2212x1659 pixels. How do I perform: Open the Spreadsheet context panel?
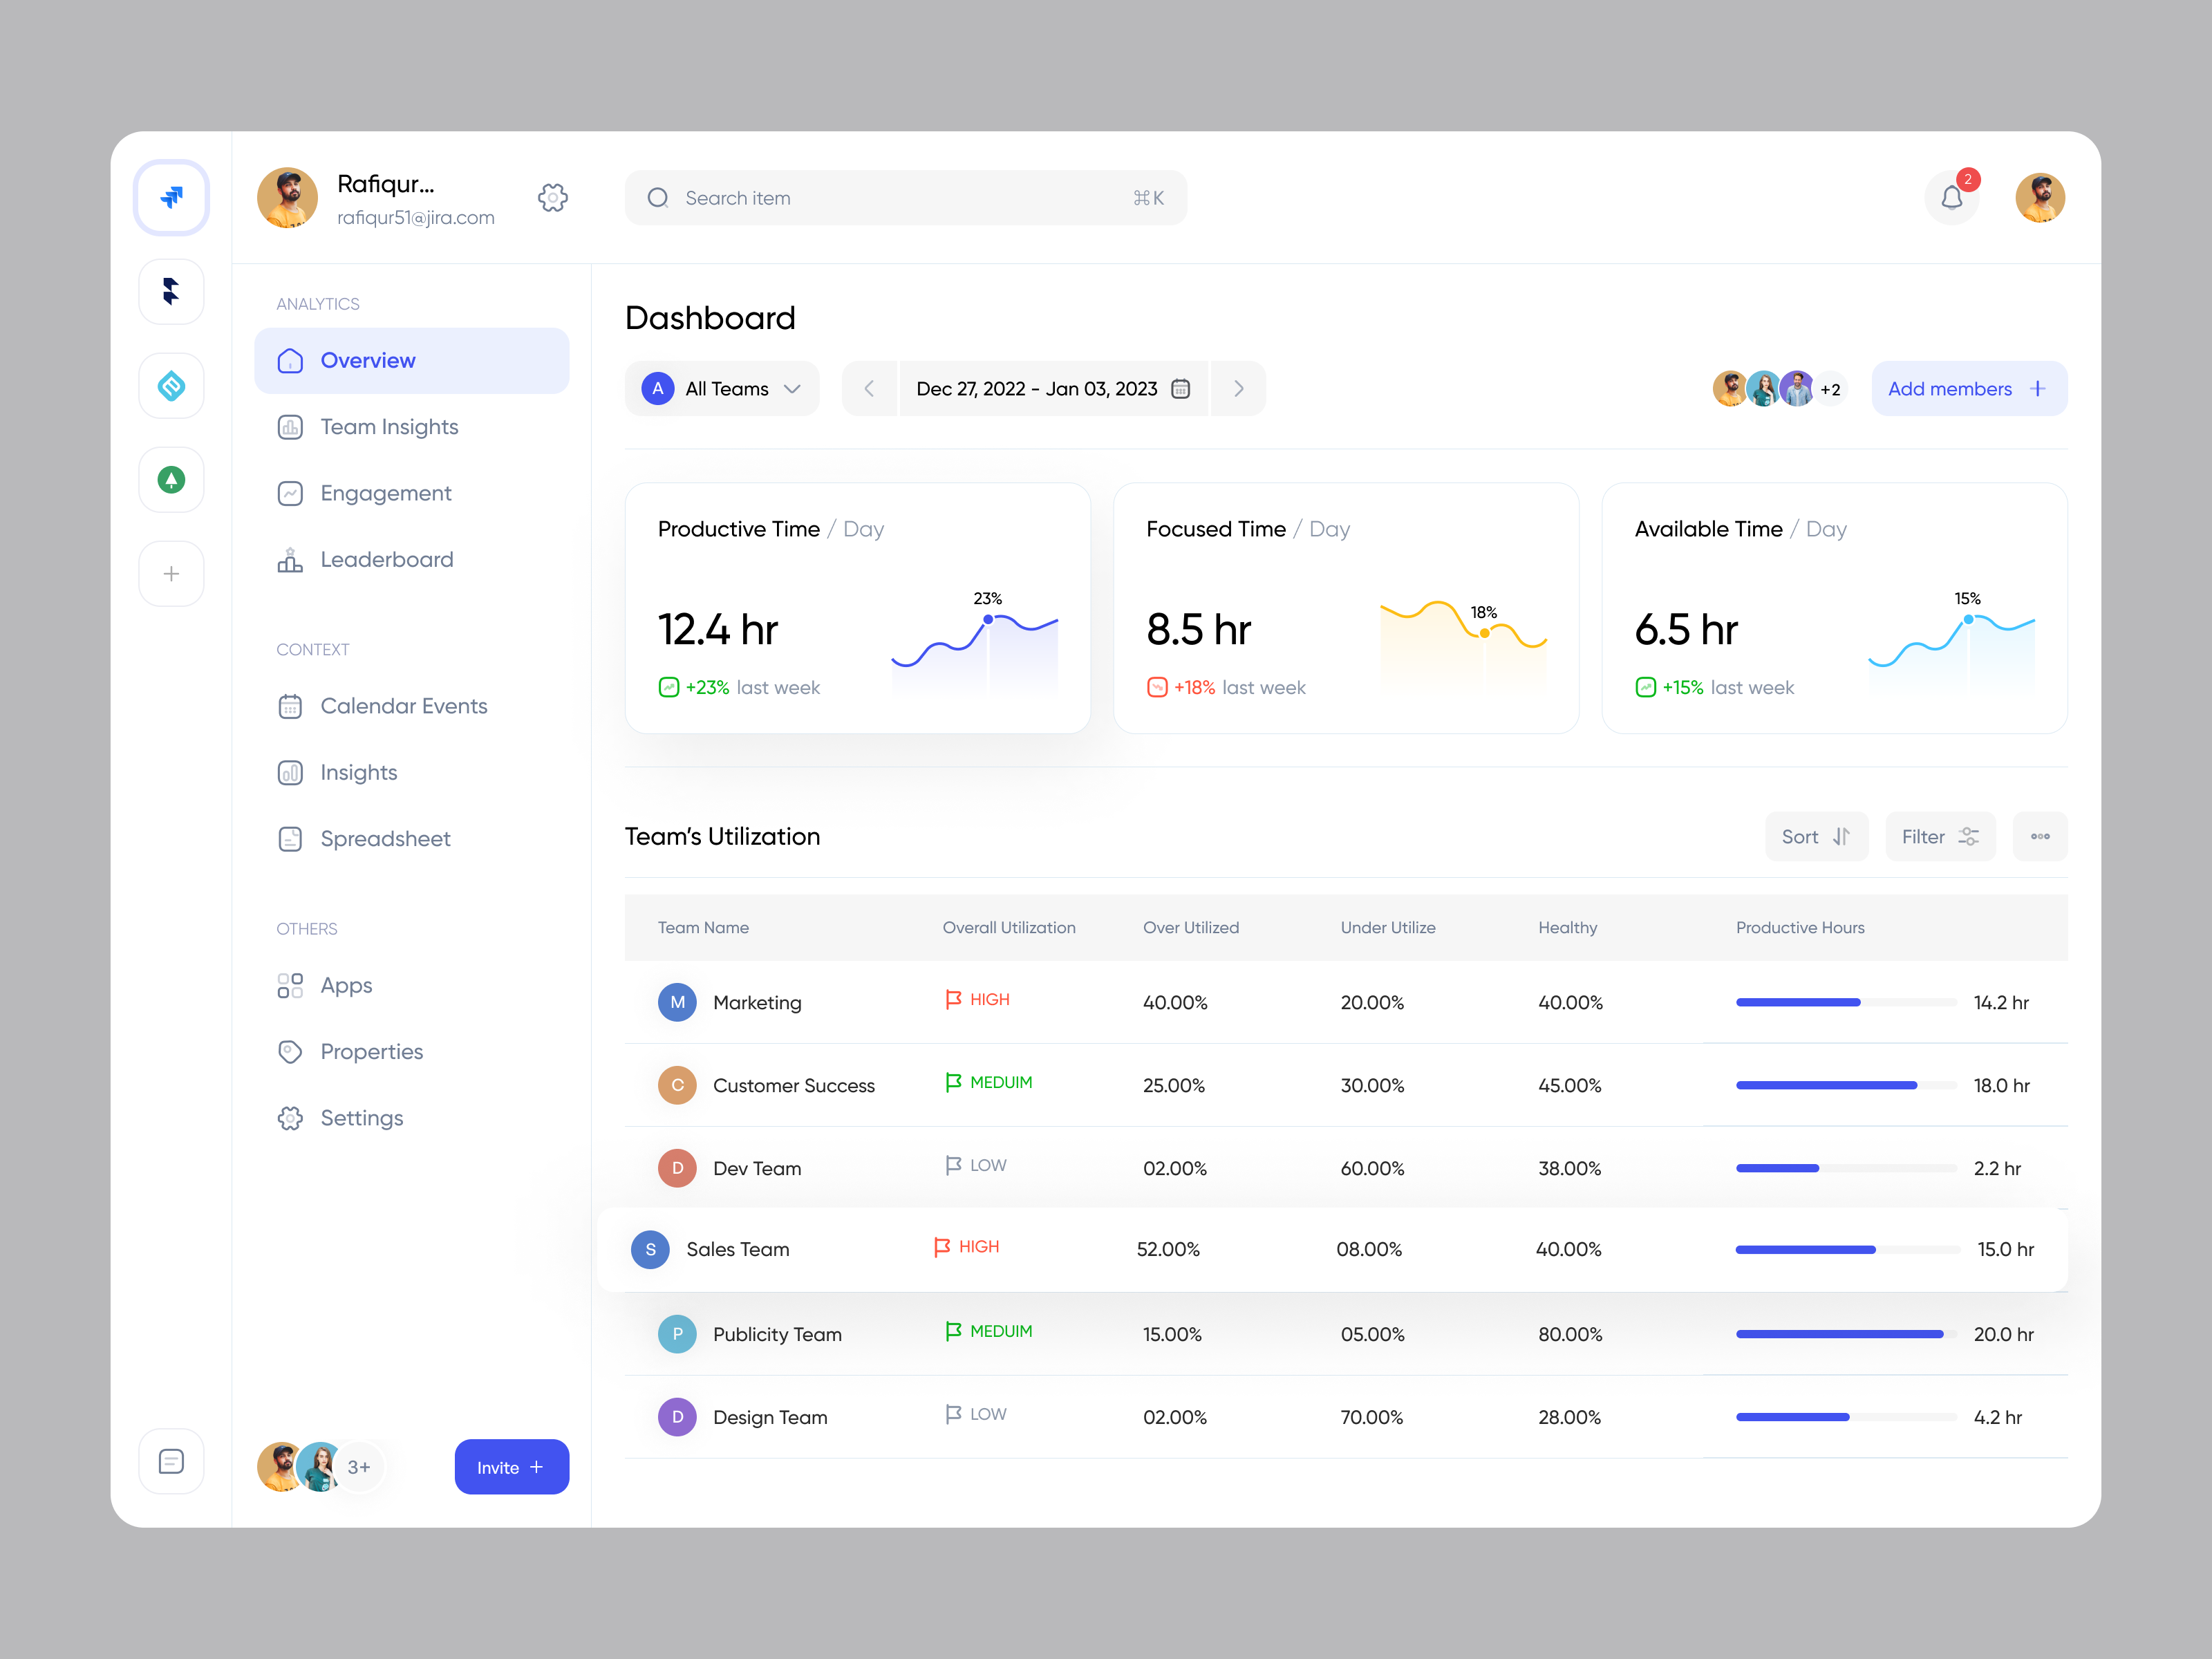(385, 839)
